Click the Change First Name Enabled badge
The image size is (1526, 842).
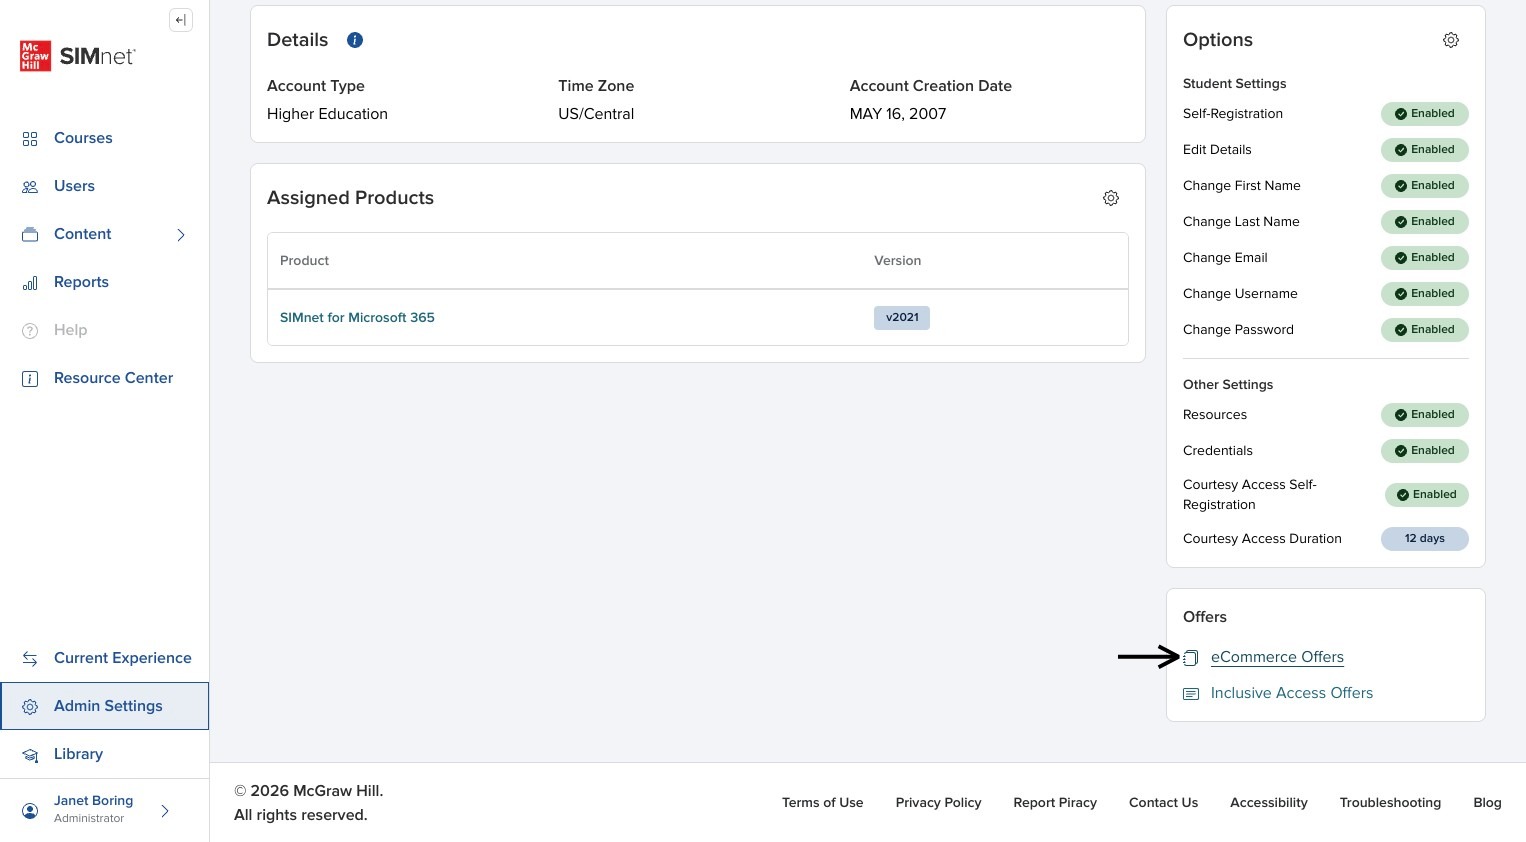tap(1425, 186)
